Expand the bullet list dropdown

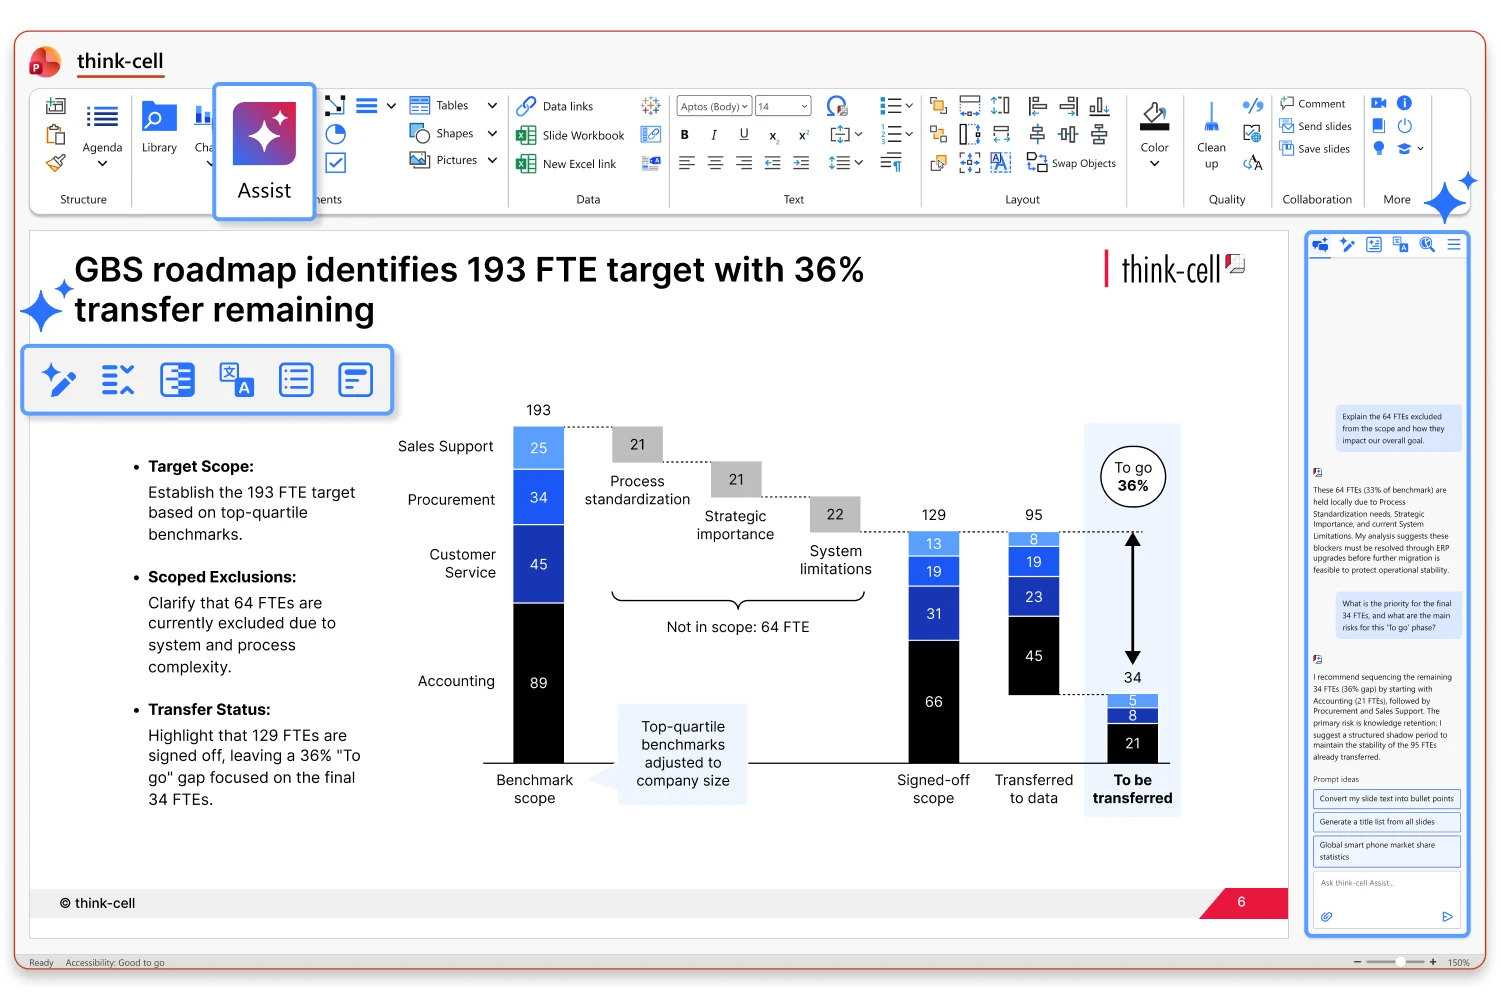tap(909, 105)
